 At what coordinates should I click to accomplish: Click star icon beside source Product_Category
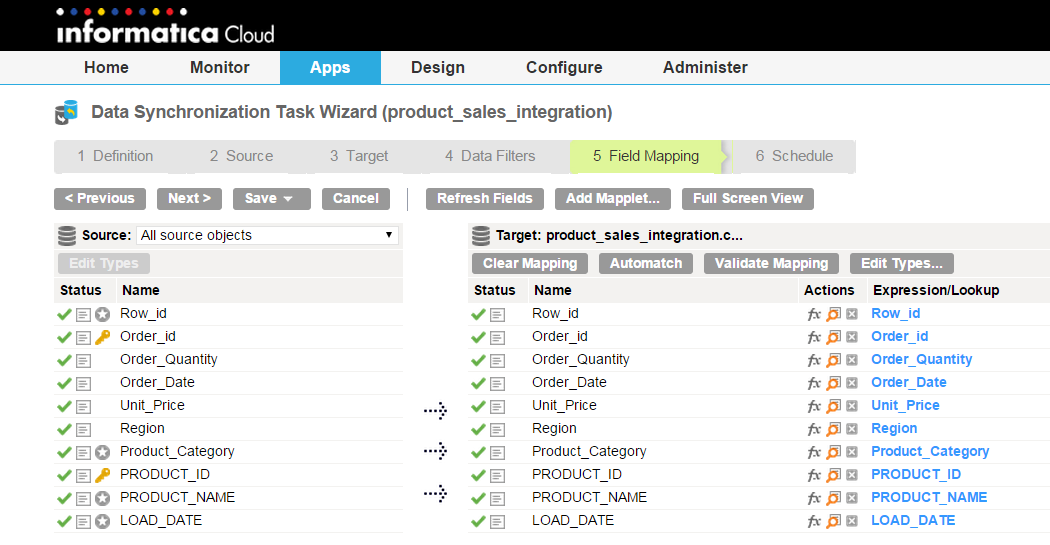point(102,452)
